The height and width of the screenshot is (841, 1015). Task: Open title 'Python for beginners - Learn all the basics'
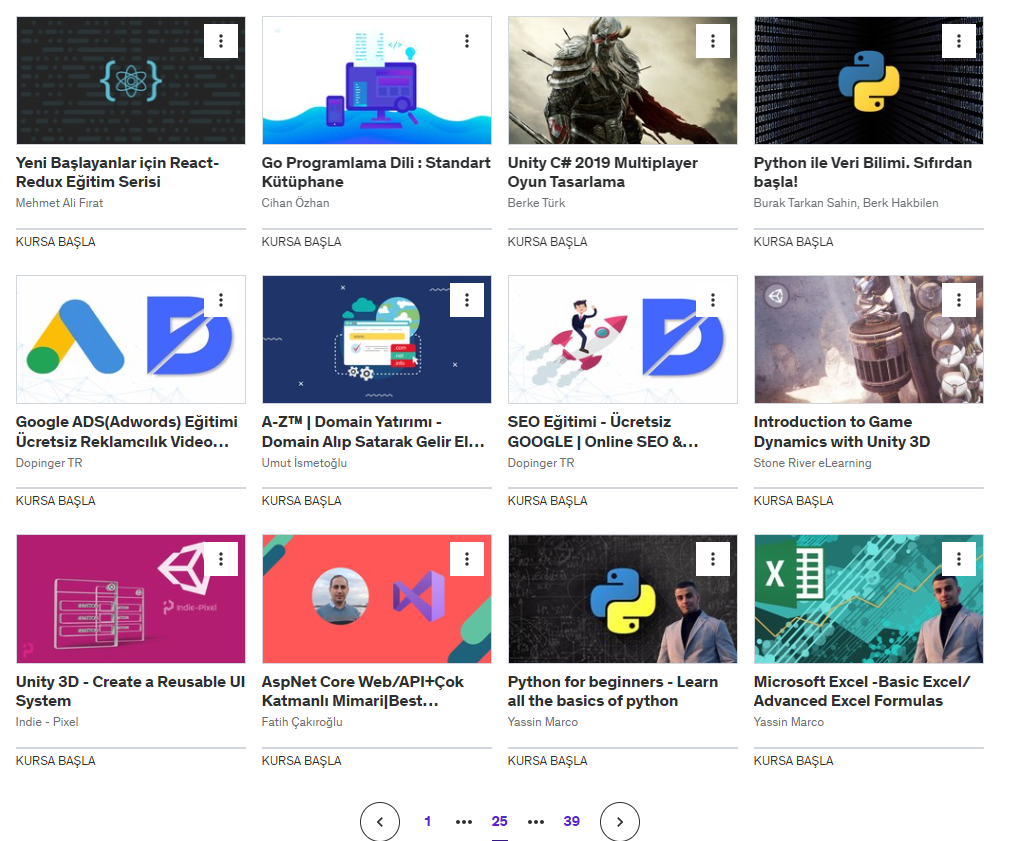pyautogui.click(x=612, y=691)
